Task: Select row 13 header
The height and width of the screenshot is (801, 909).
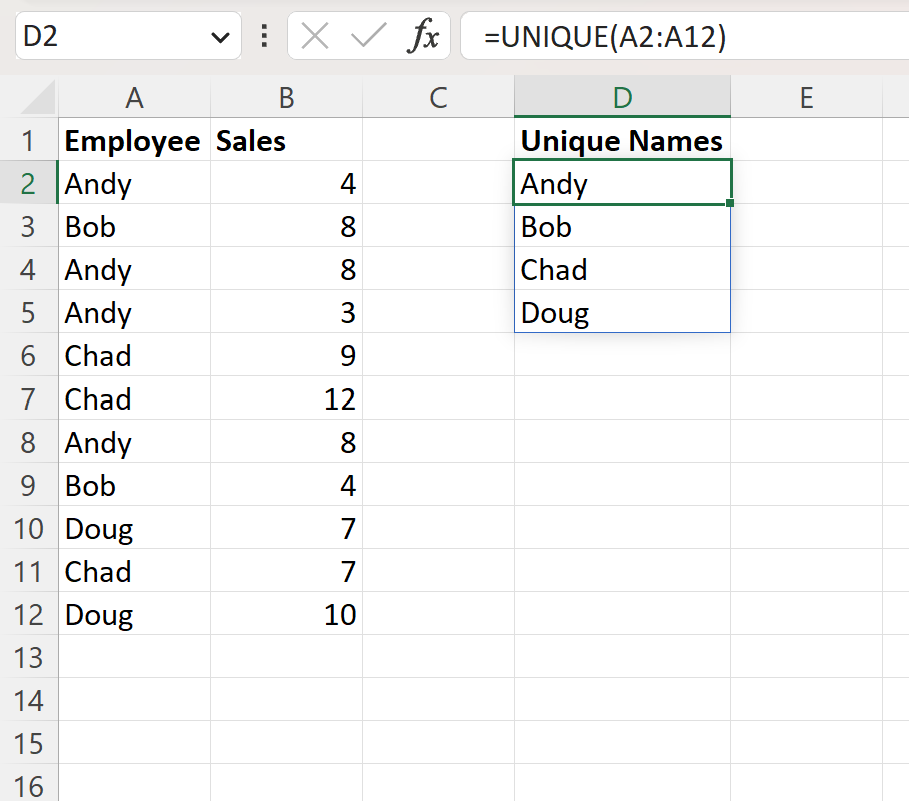Action: (28, 657)
